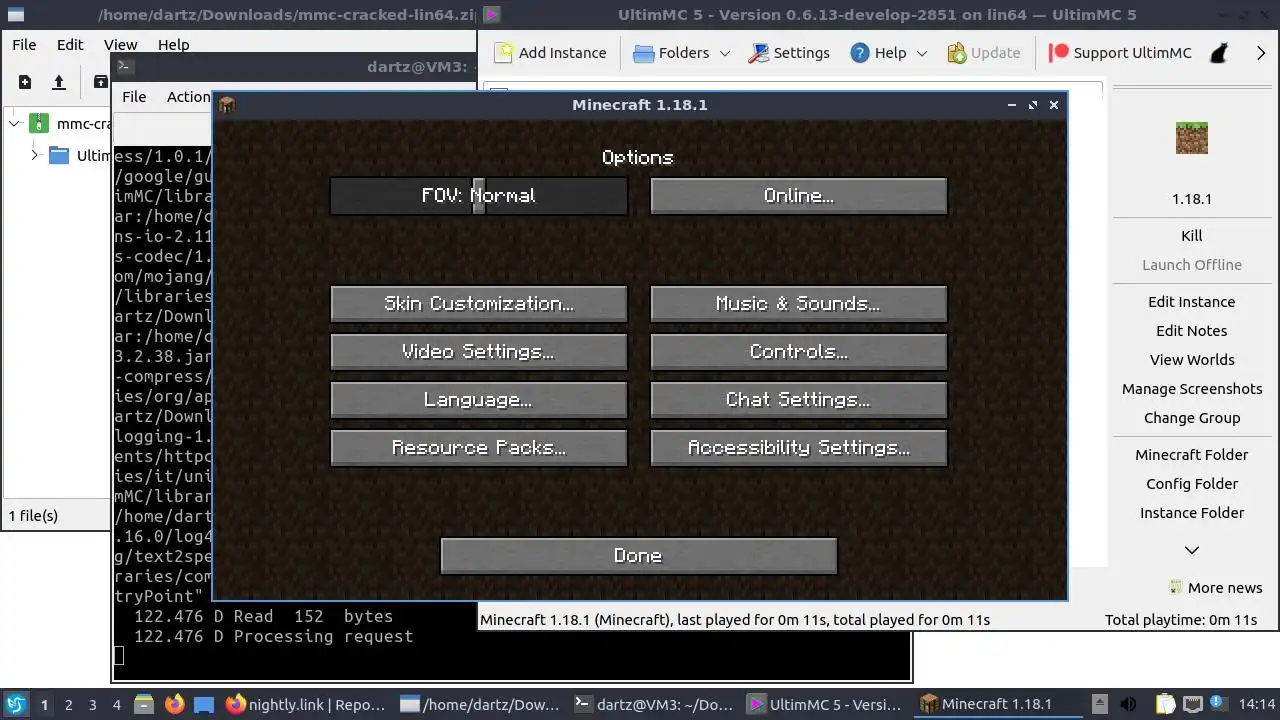The width and height of the screenshot is (1280, 720).
Task: Expand the Help dropdown arrow in UltimMC
Action: 922,53
